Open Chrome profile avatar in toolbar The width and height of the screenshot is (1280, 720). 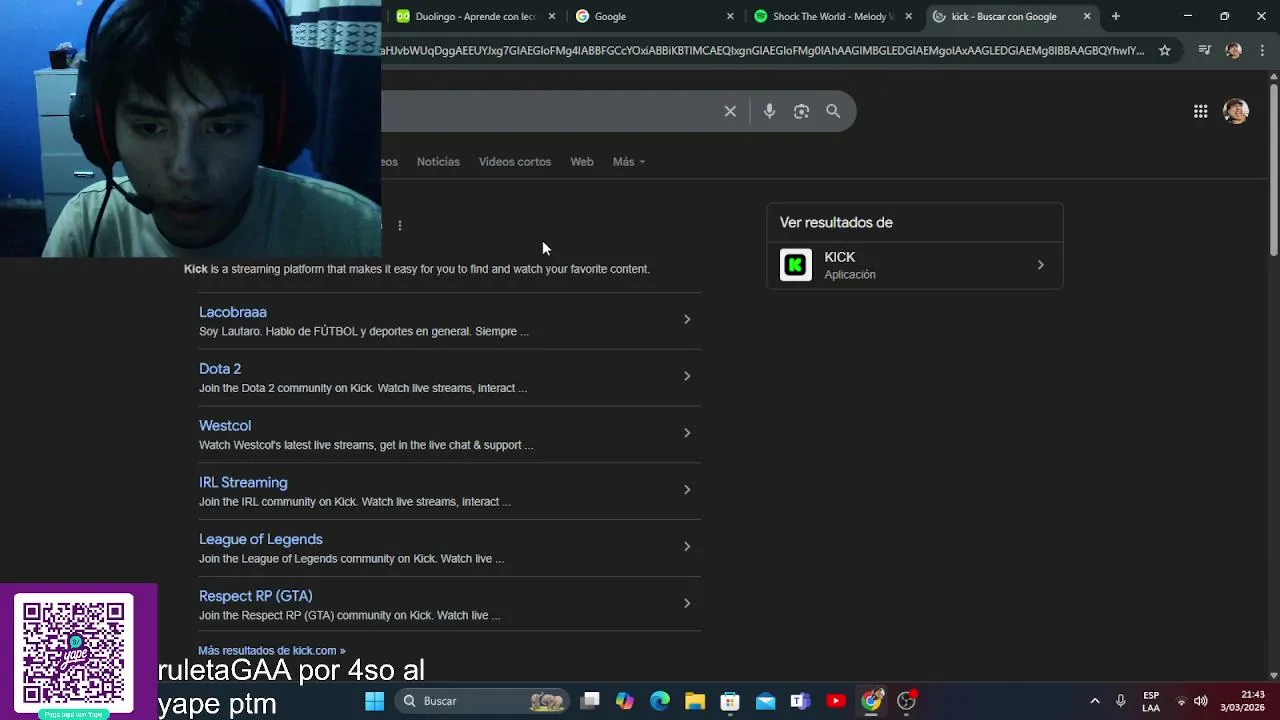coord(1233,50)
